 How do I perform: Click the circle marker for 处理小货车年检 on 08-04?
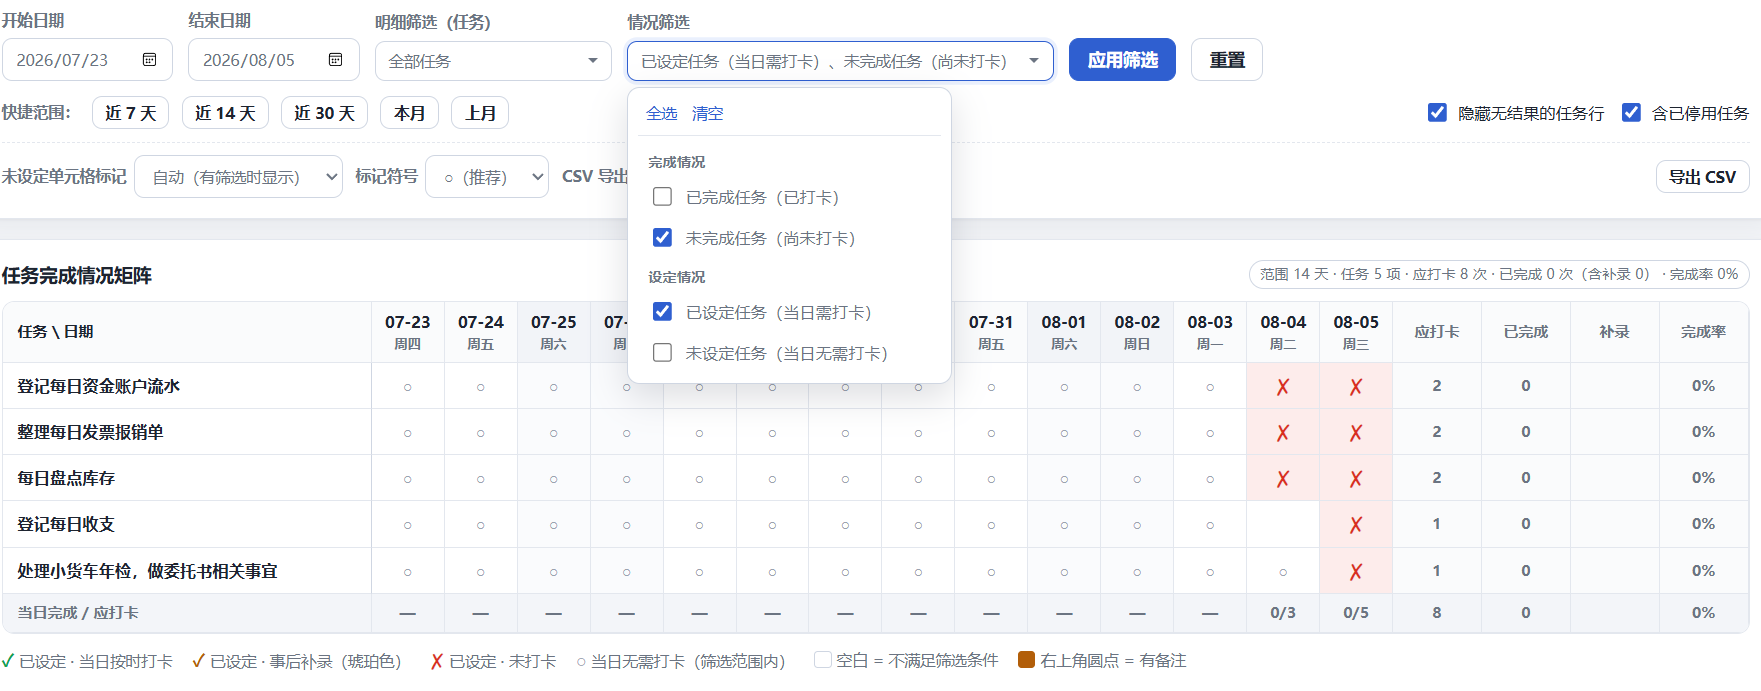[x=1283, y=572]
